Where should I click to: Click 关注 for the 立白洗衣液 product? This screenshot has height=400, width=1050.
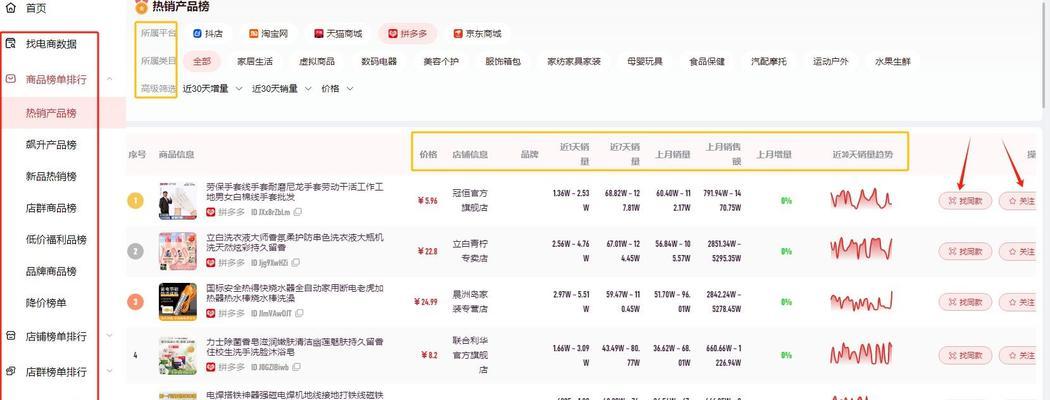pos(1019,251)
